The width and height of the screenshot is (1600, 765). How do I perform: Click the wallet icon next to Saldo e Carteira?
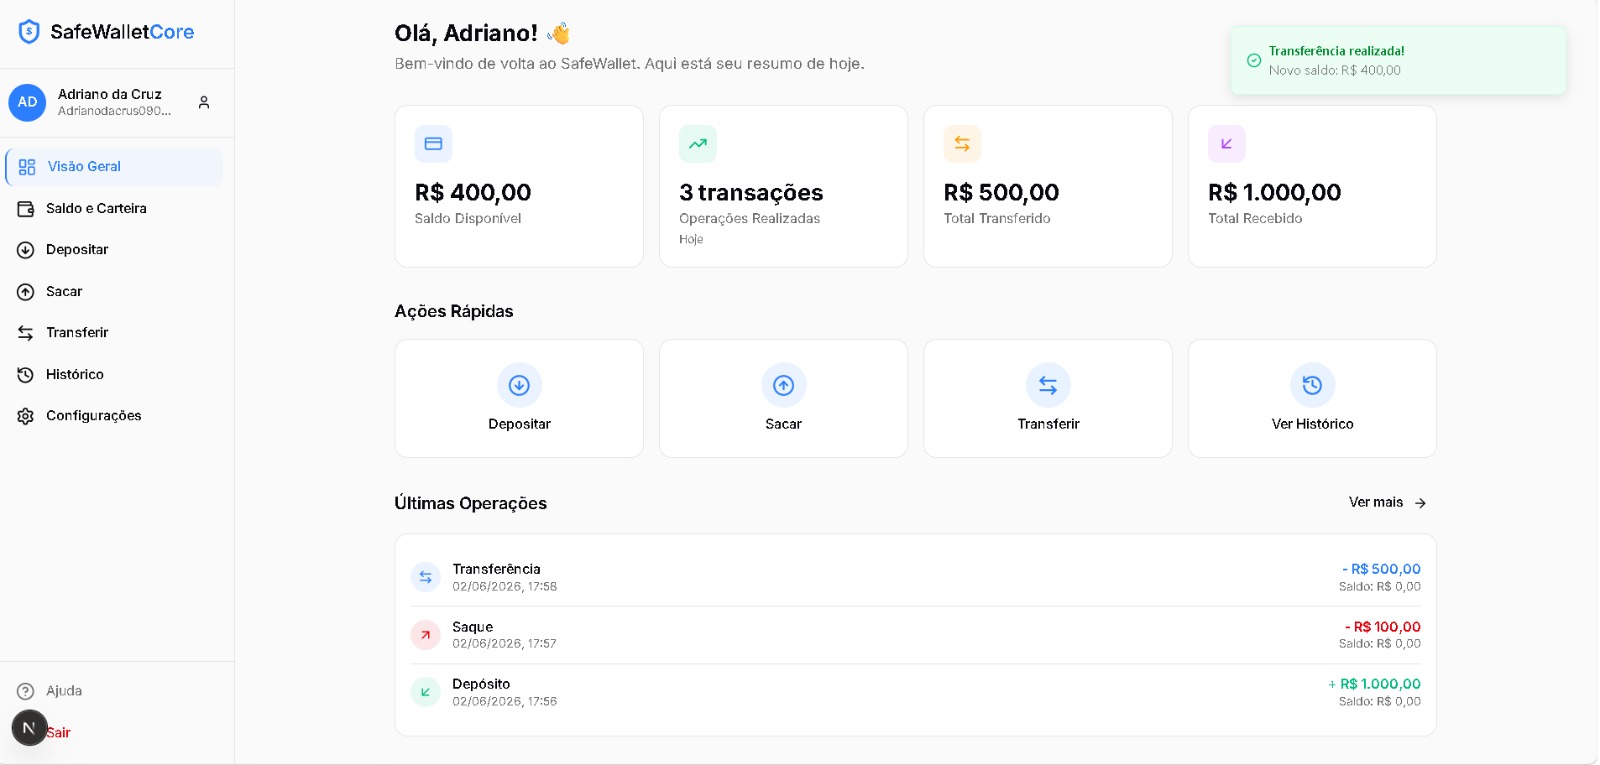click(x=26, y=209)
